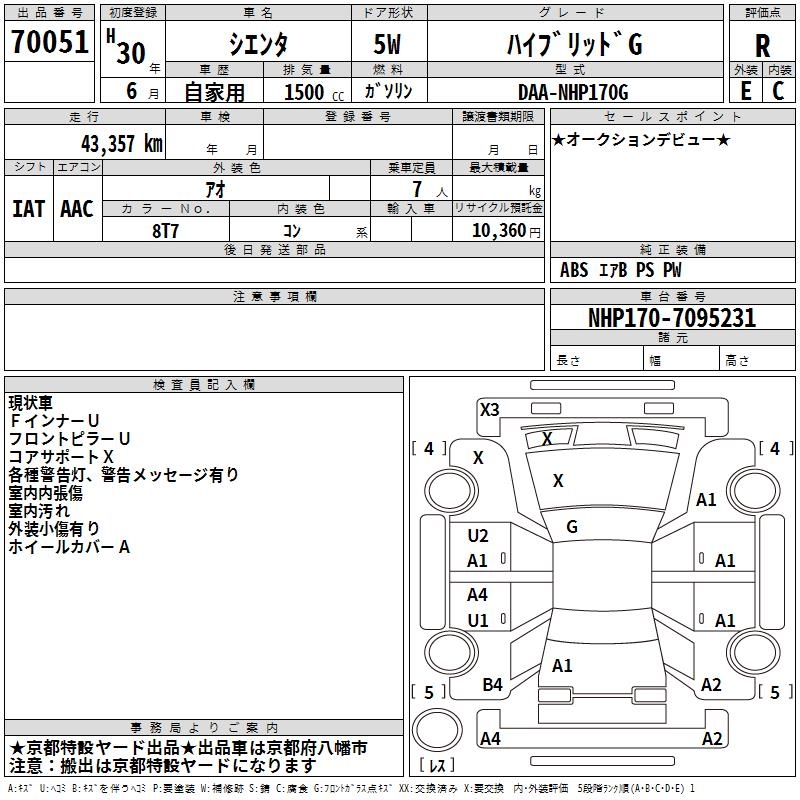This screenshot has height=800, width=800.
Task: Click the model code DAA-NHP170G
Action: [573, 92]
